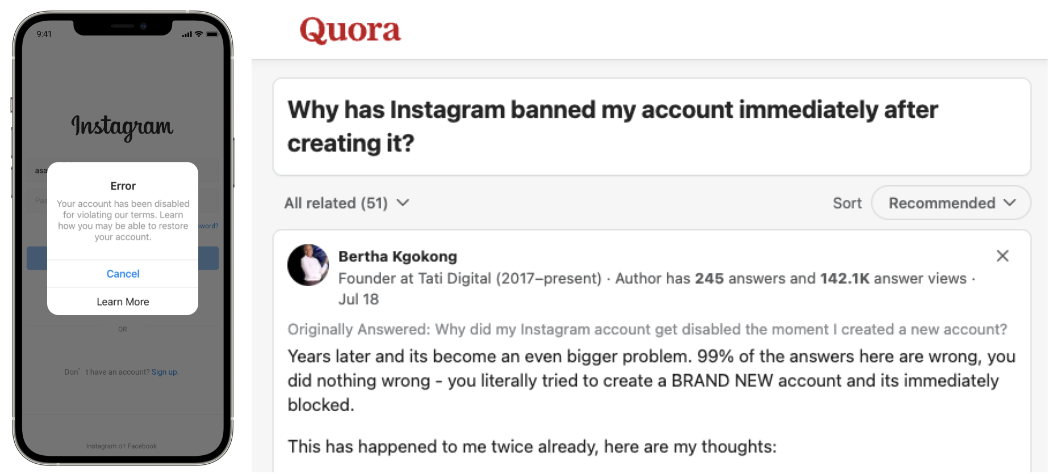Tap the Instagram logo on the phone
The width and height of the screenshot is (1057, 474).
click(122, 127)
